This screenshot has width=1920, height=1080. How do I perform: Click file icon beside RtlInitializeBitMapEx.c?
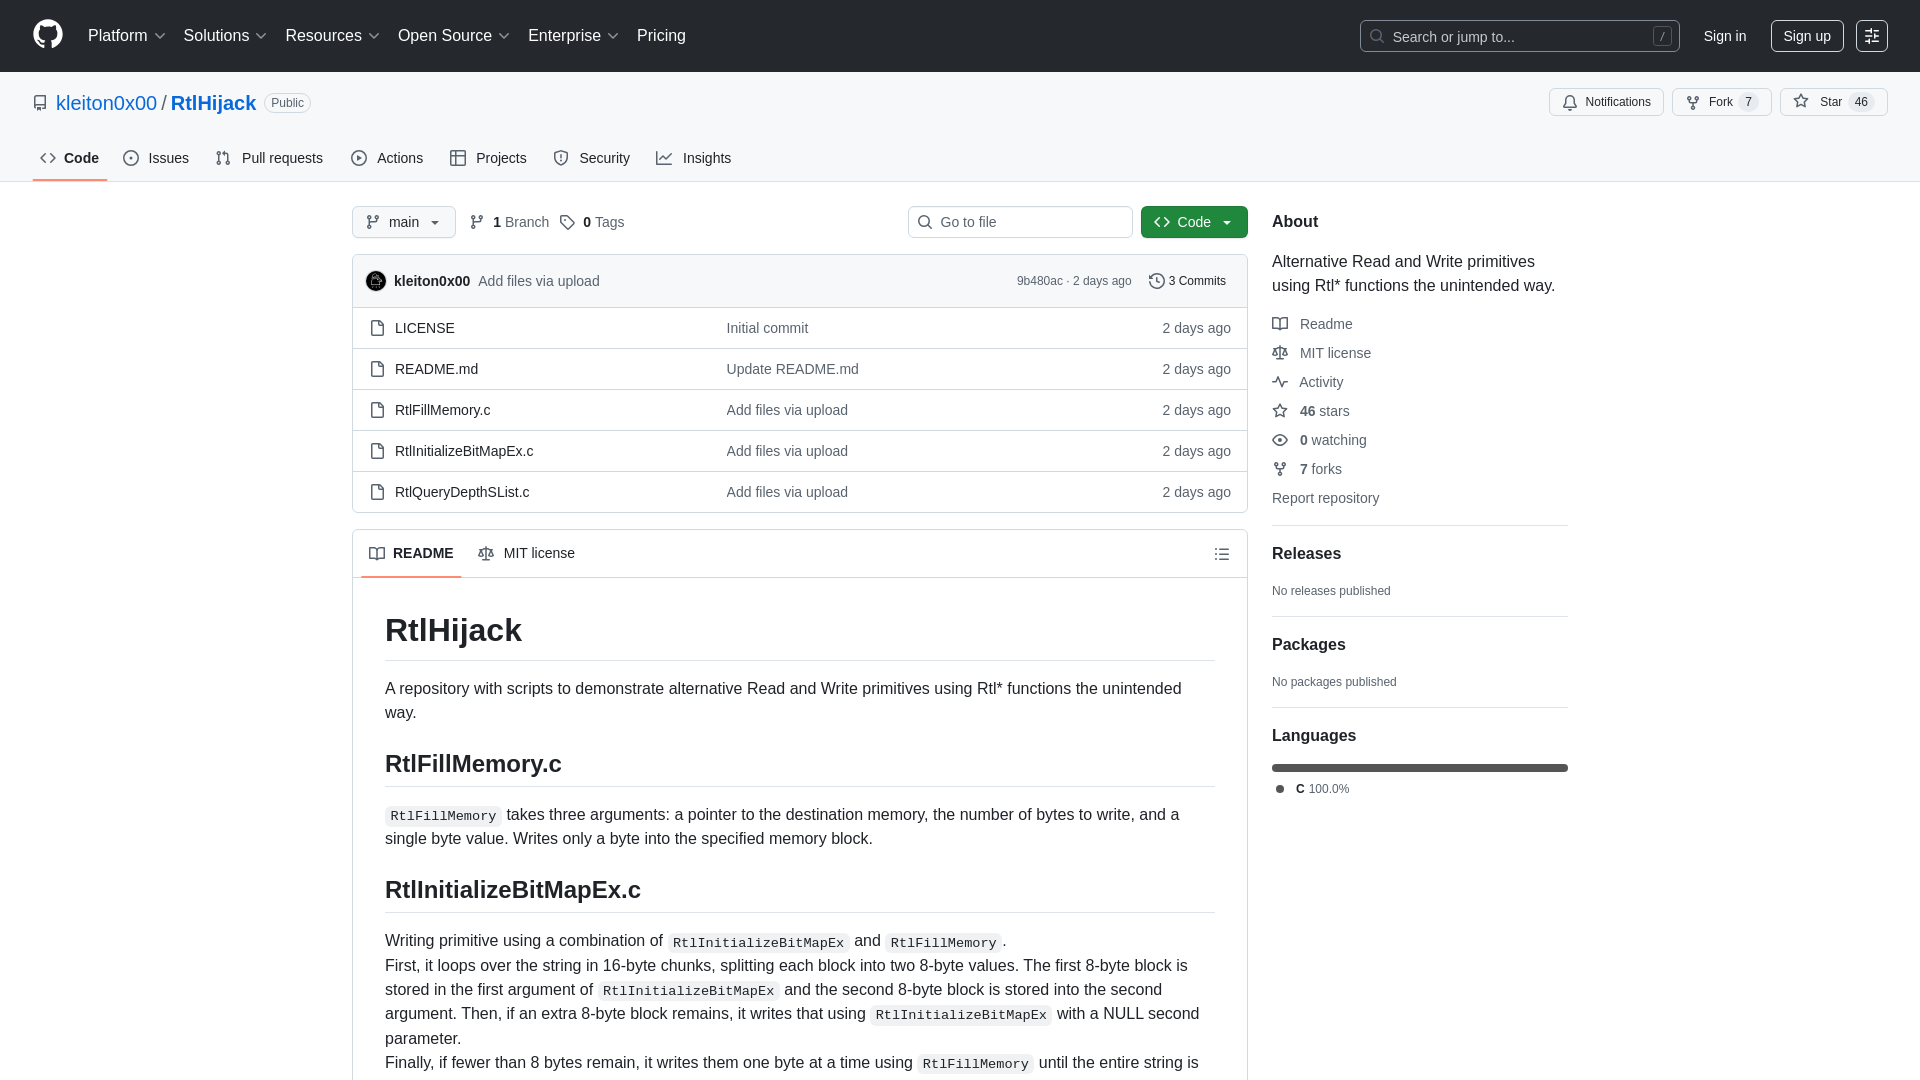click(377, 451)
